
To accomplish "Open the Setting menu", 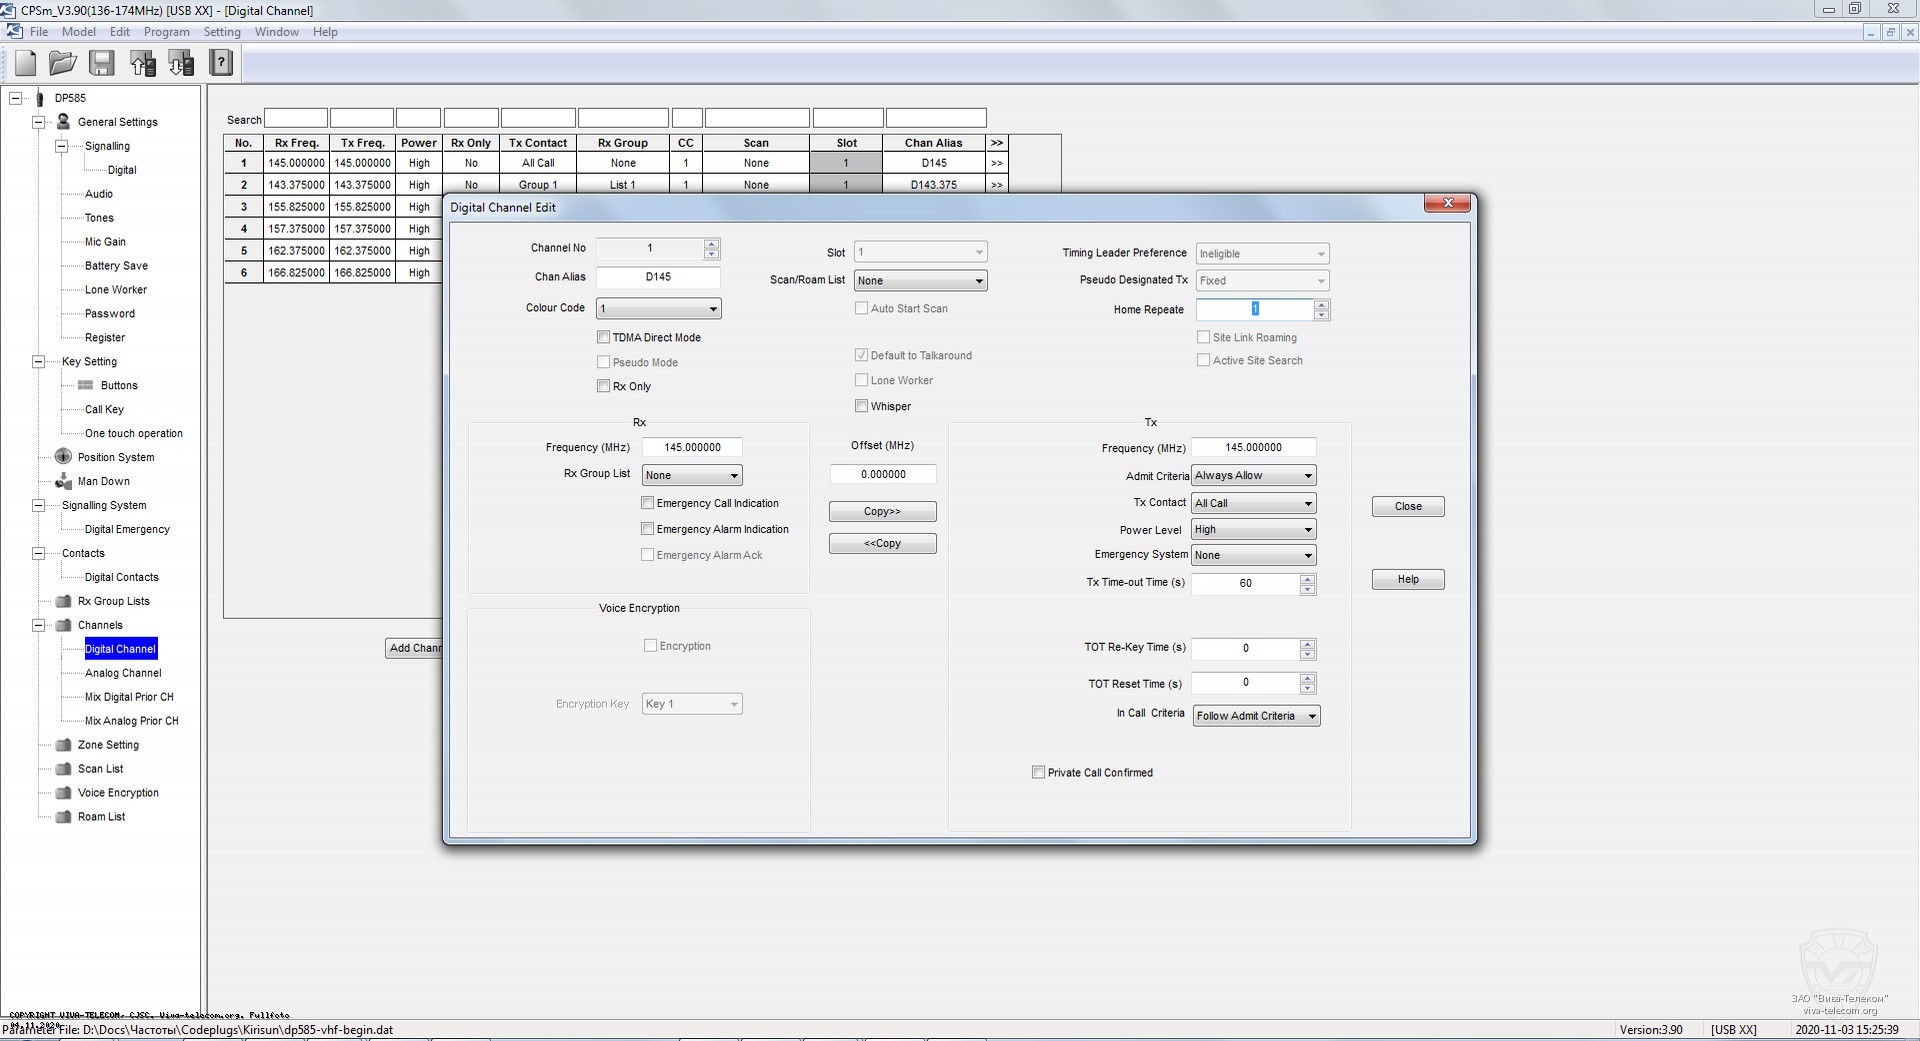I will coord(222,32).
